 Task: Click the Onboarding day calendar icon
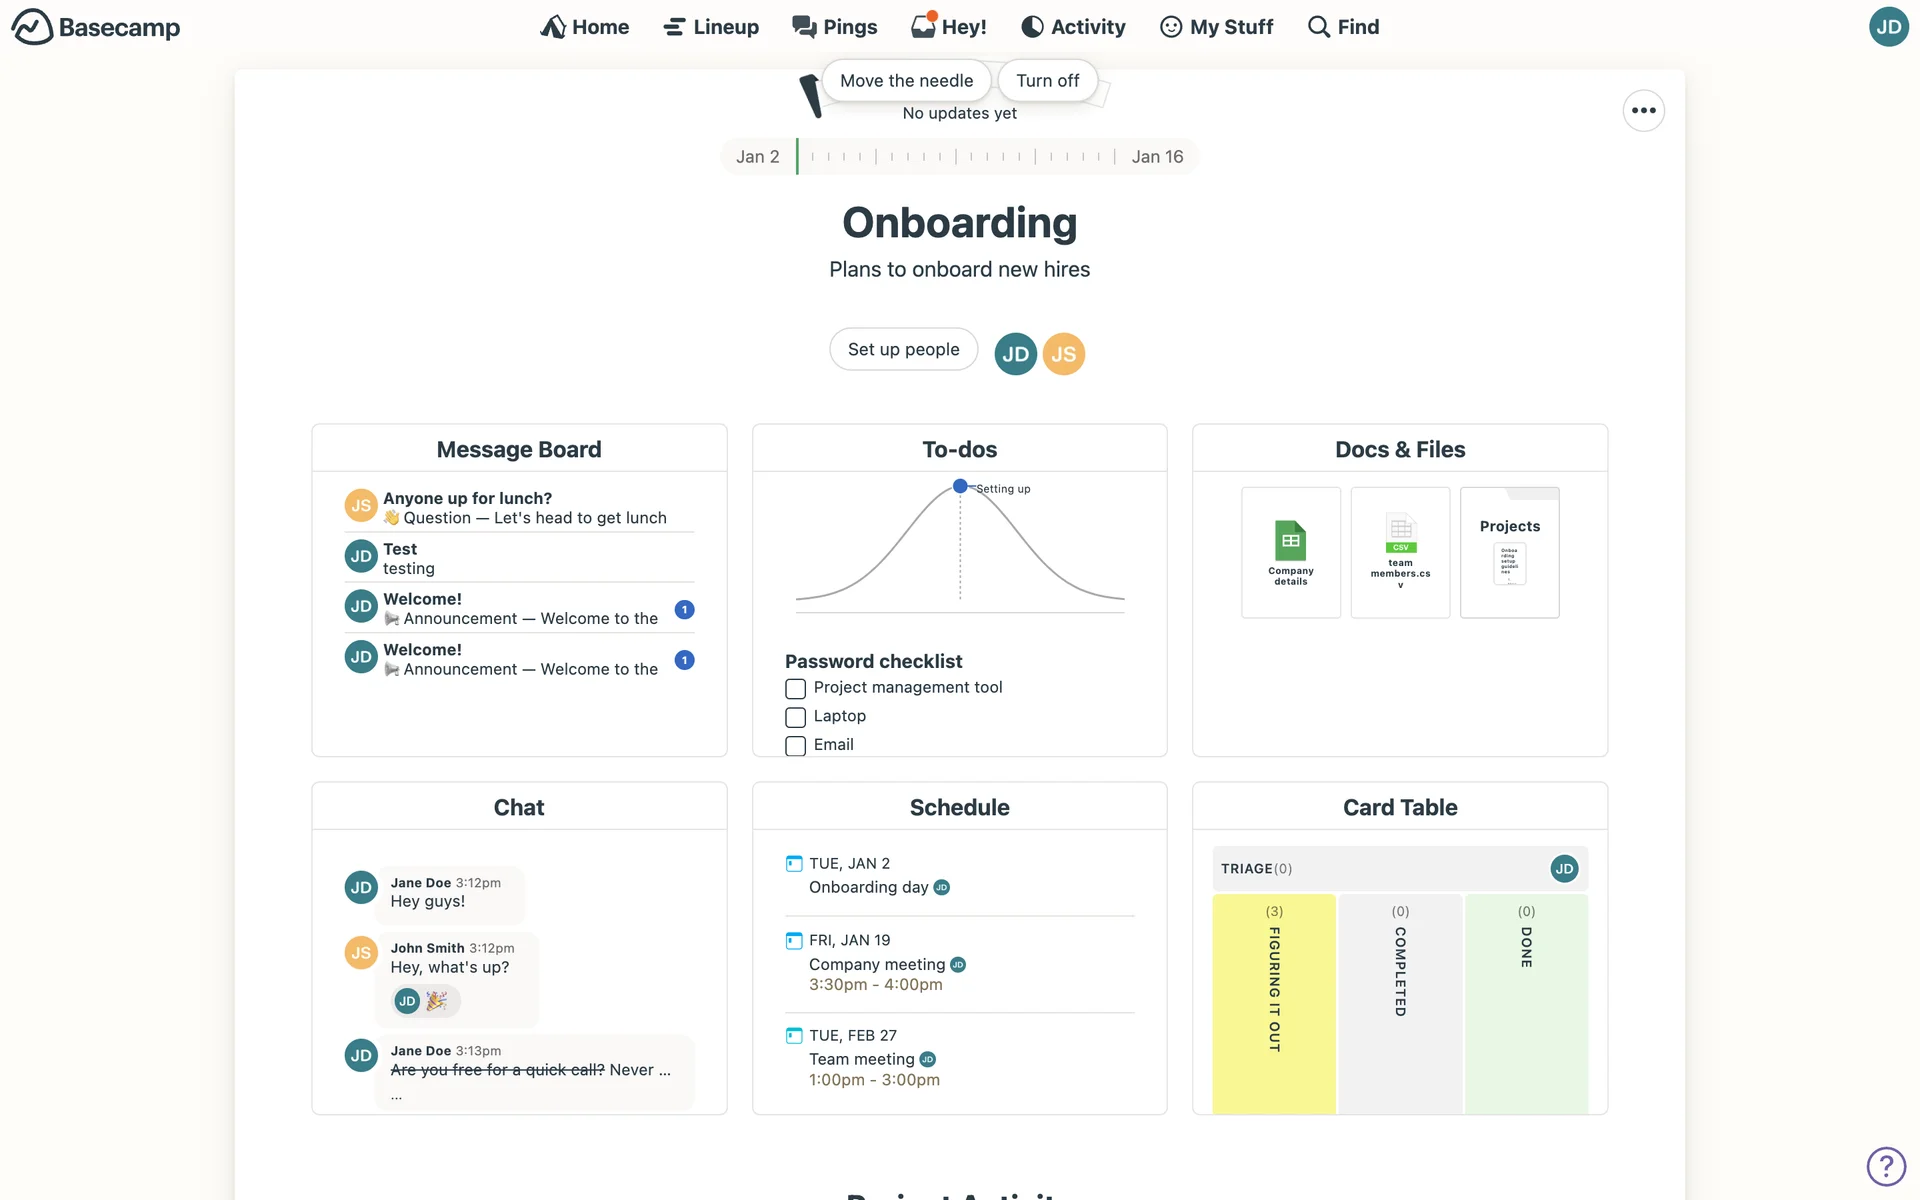(x=794, y=863)
